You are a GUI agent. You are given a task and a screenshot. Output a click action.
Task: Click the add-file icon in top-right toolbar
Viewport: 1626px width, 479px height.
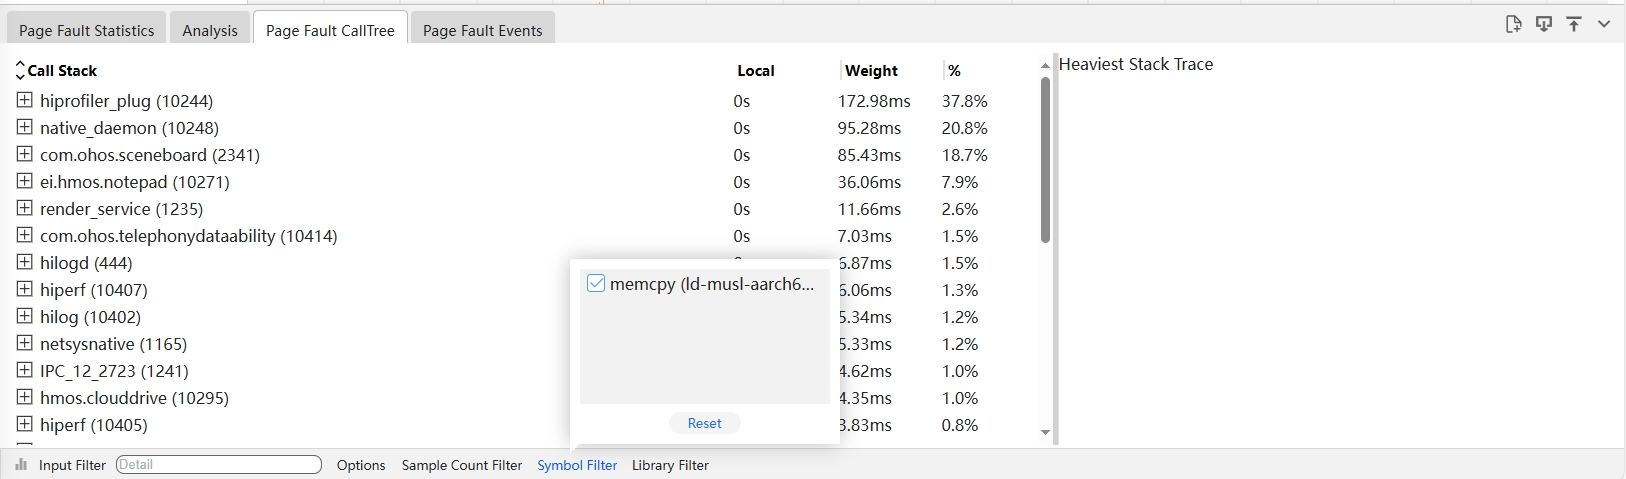1513,24
